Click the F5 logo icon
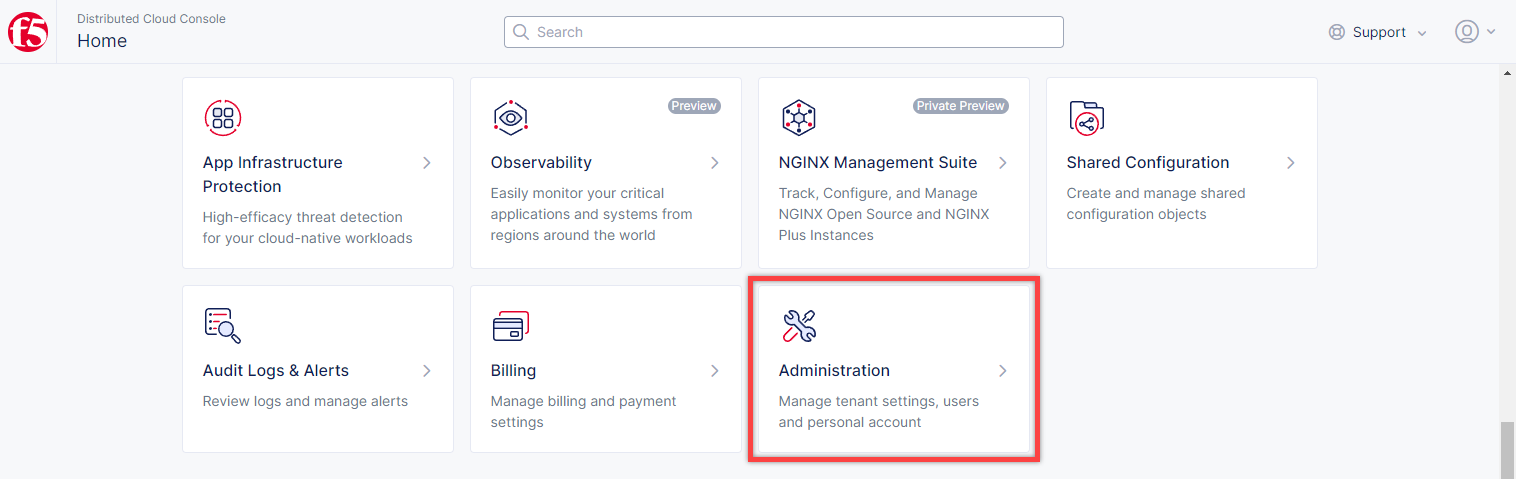Viewport: 1516px width, 479px height. 28,32
